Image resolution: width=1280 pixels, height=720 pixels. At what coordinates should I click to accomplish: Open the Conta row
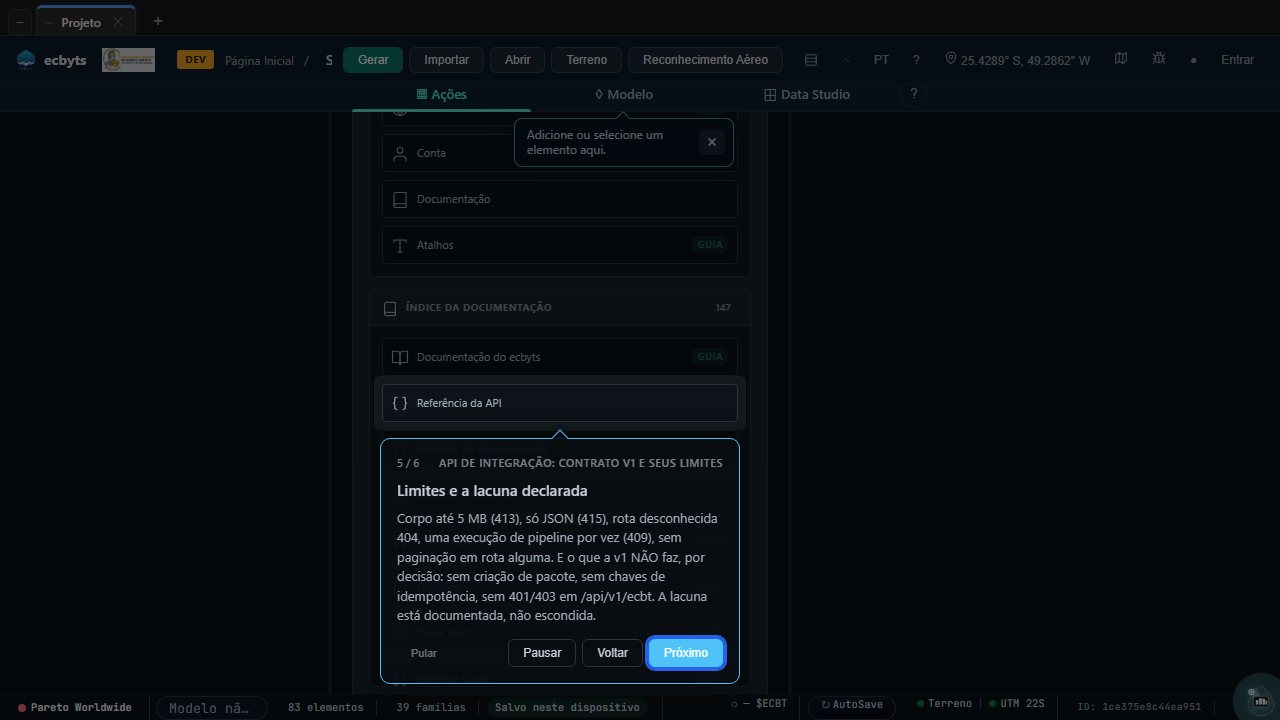coord(559,153)
